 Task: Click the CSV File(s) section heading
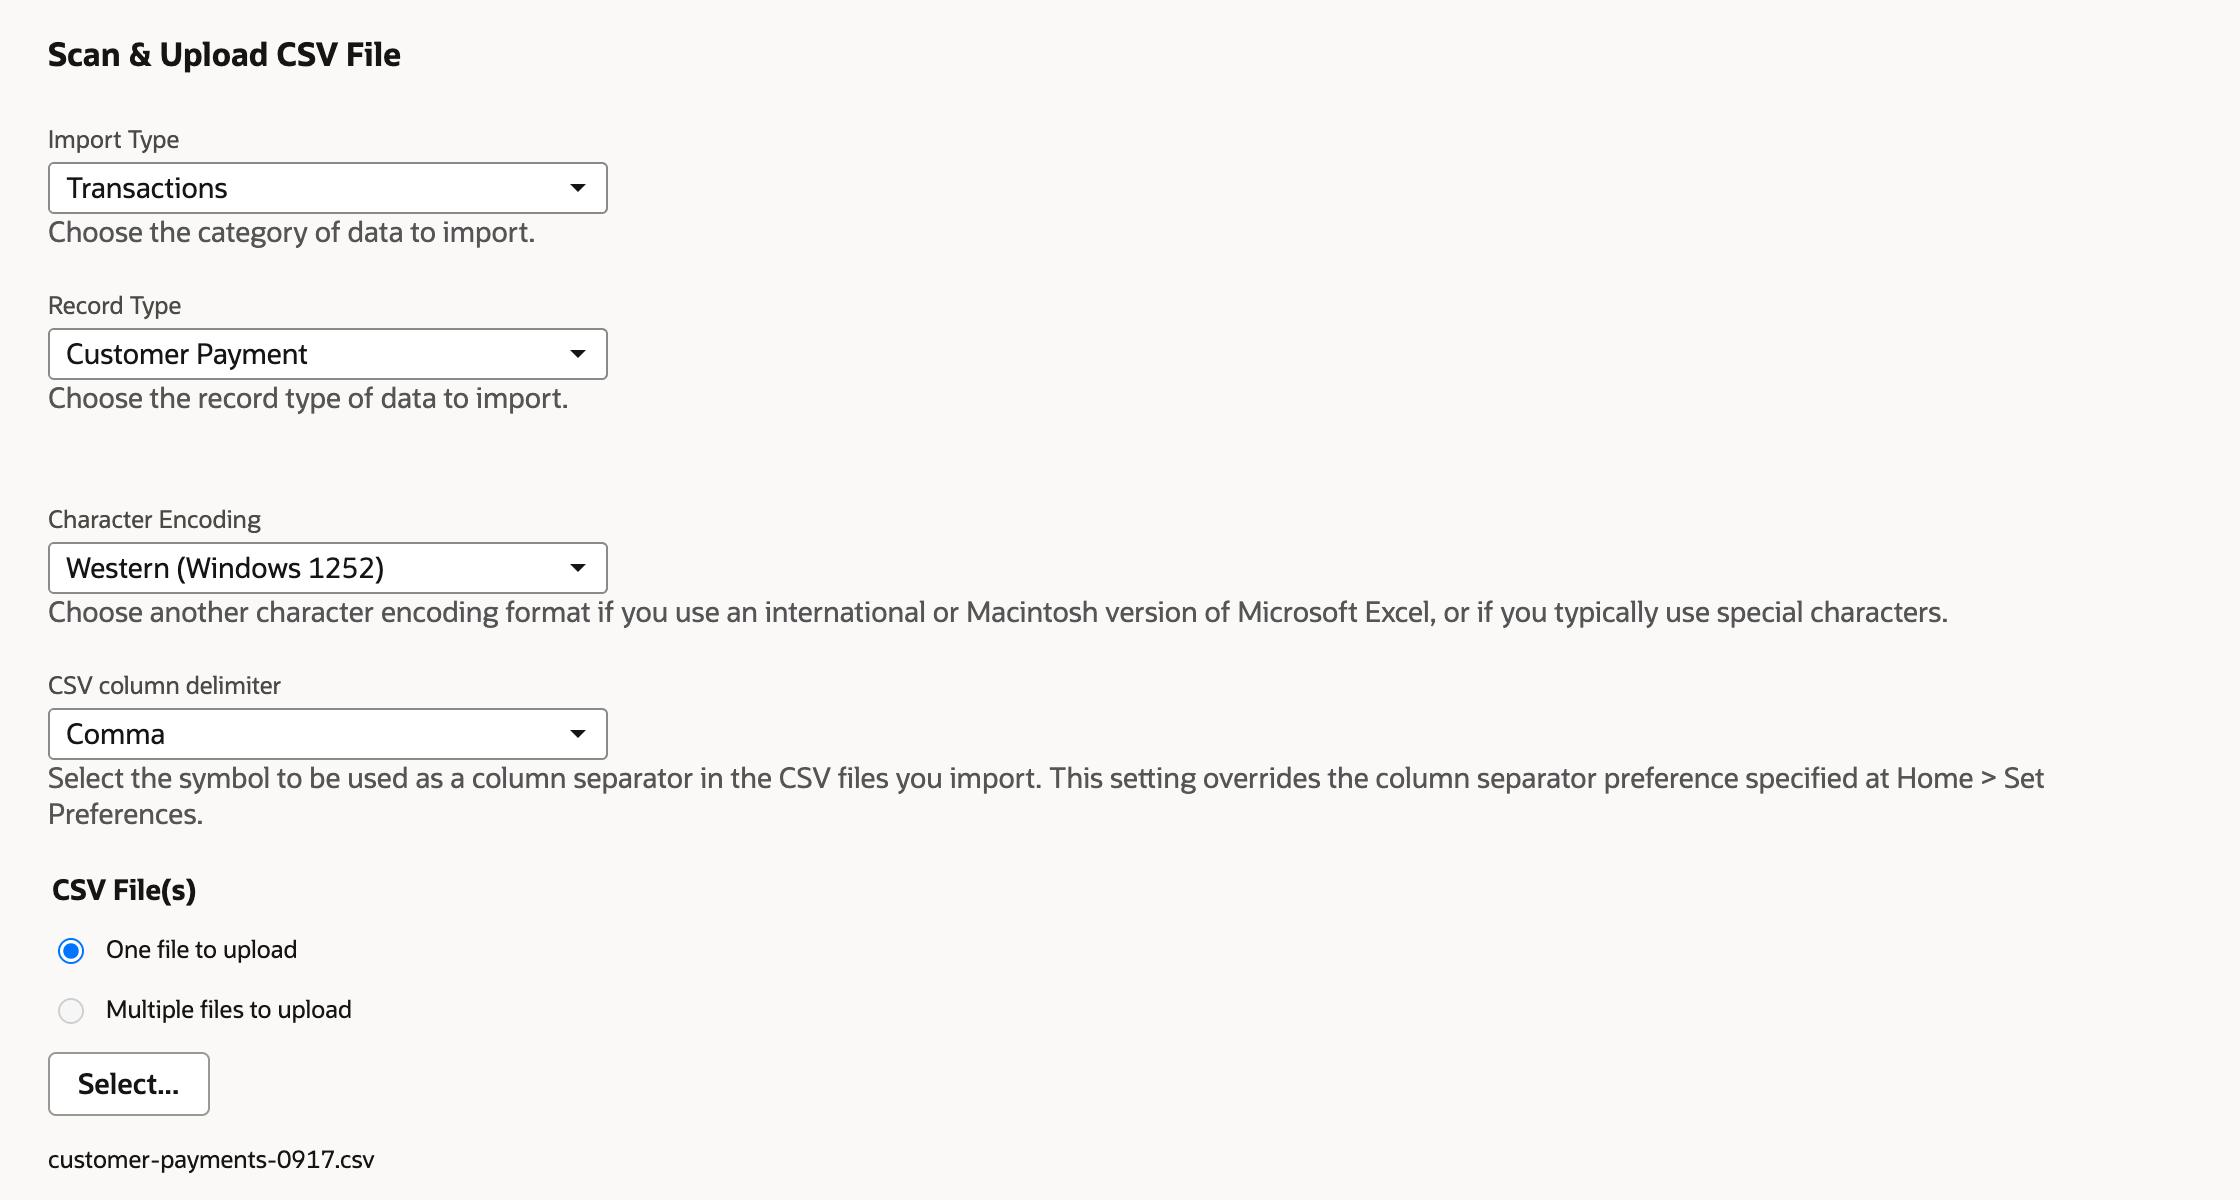tap(124, 890)
